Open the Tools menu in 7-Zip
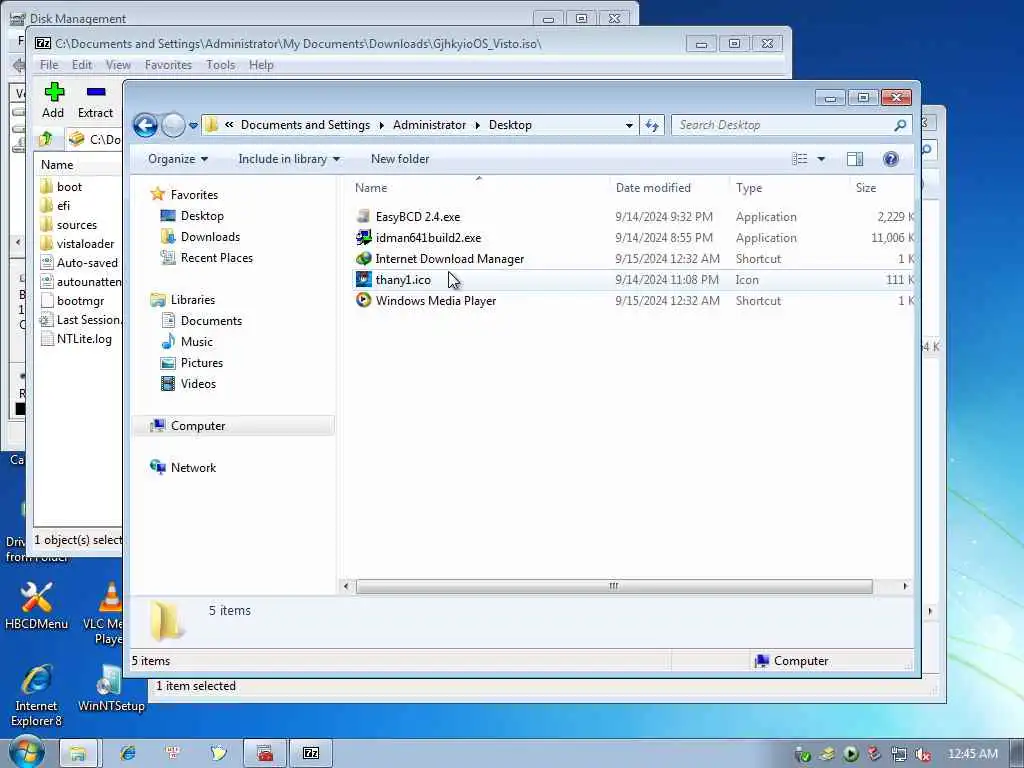Viewport: 1024px width, 768px height. coord(221,65)
